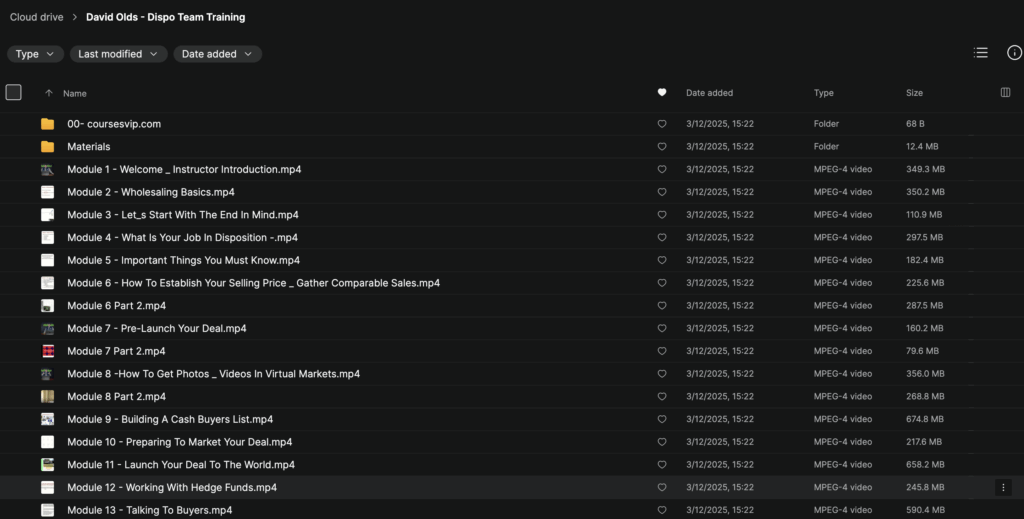Sort by the Date added column header
The height and width of the screenshot is (519, 1024).
click(709, 93)
